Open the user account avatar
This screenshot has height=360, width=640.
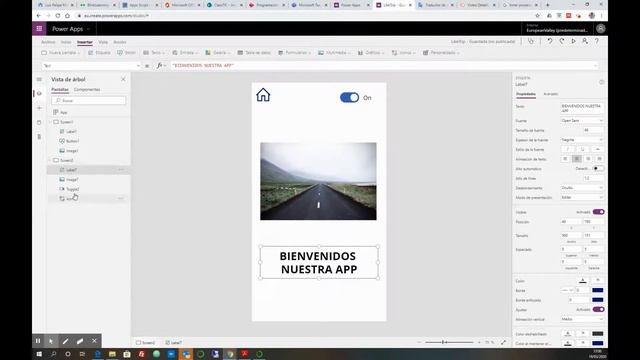click(x=600, y=29)
